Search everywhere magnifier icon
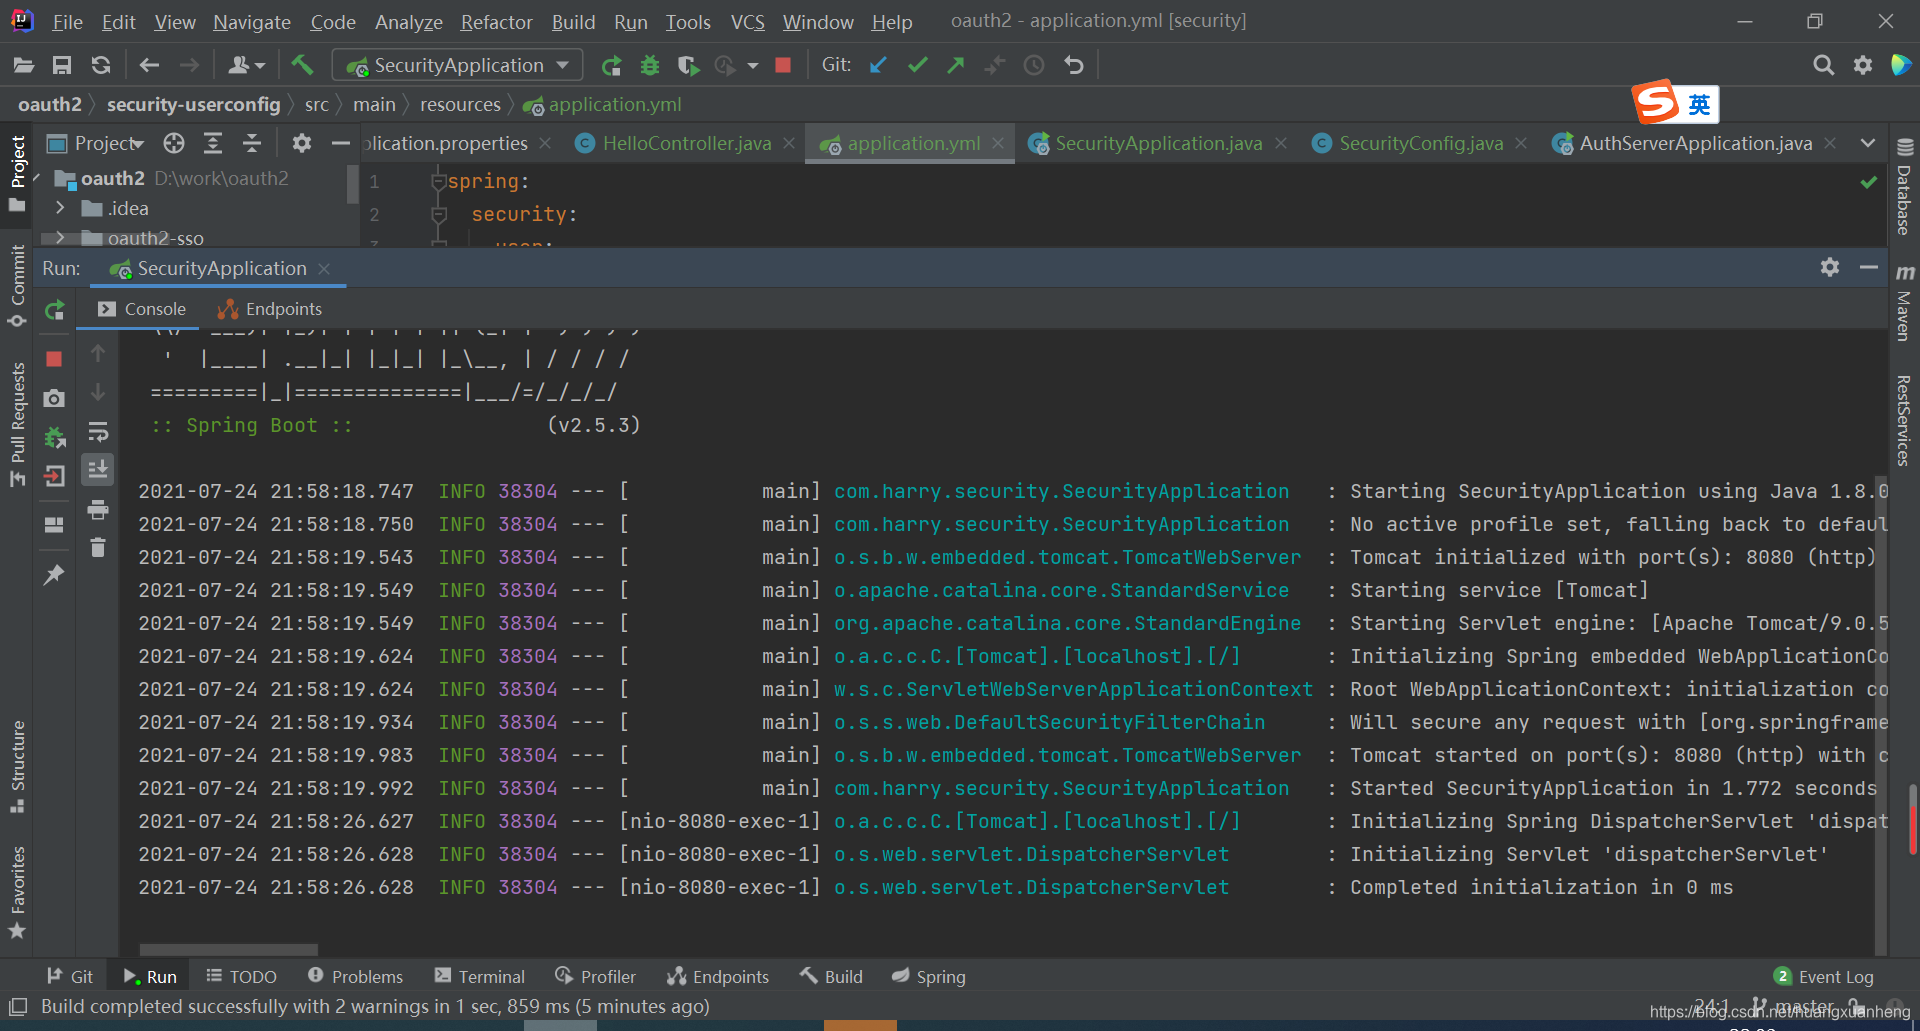 (1824, 66)
